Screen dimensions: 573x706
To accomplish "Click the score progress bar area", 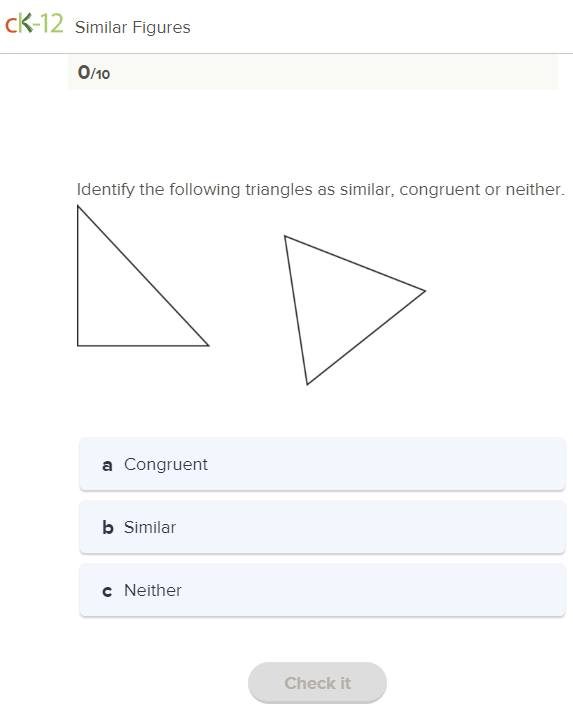I will click(x=313, y=72).
